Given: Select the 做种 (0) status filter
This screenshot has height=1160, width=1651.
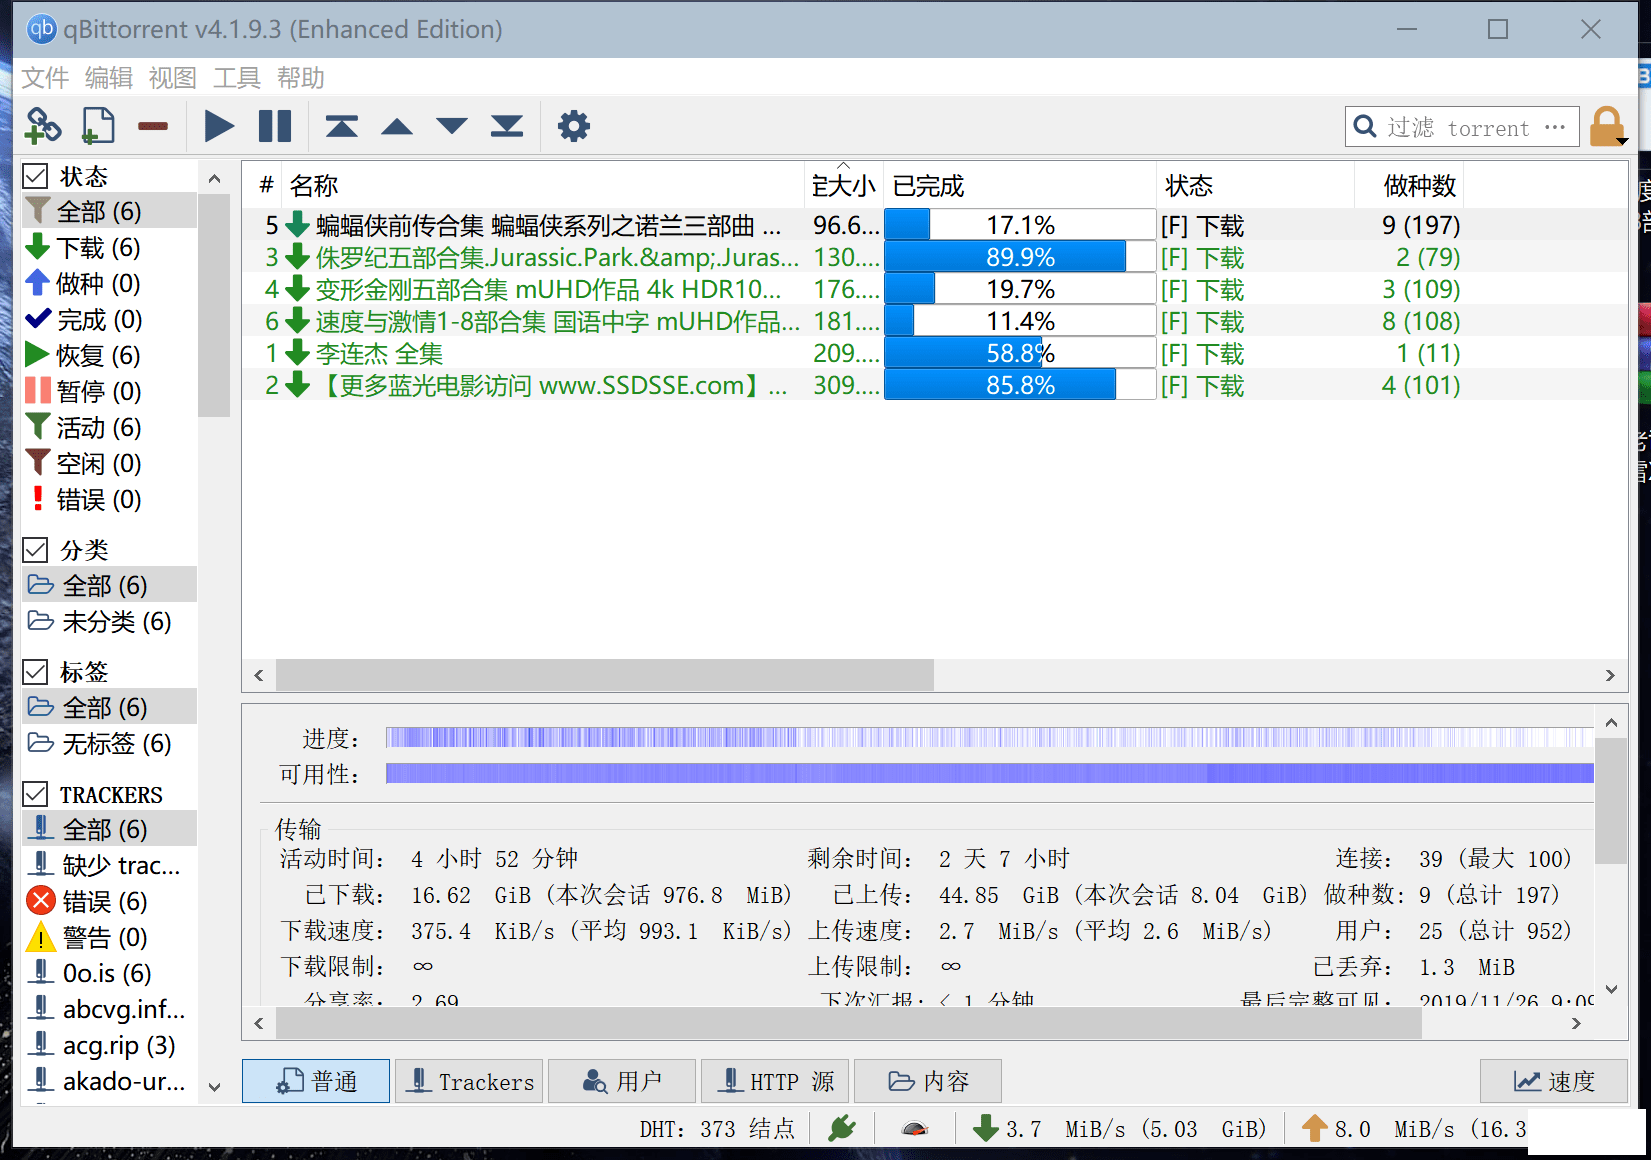Looking at the screenshot, I should 110,284.
